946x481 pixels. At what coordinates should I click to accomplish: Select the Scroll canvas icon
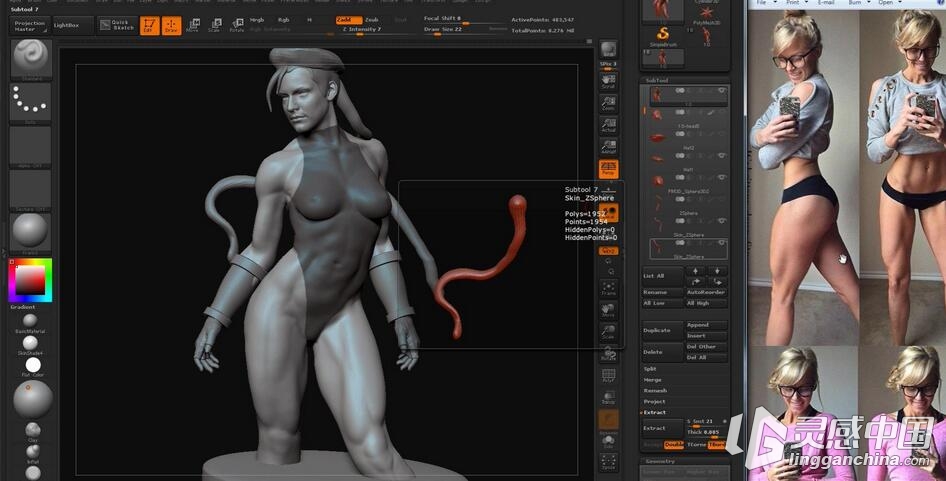[x=608, y=81]
